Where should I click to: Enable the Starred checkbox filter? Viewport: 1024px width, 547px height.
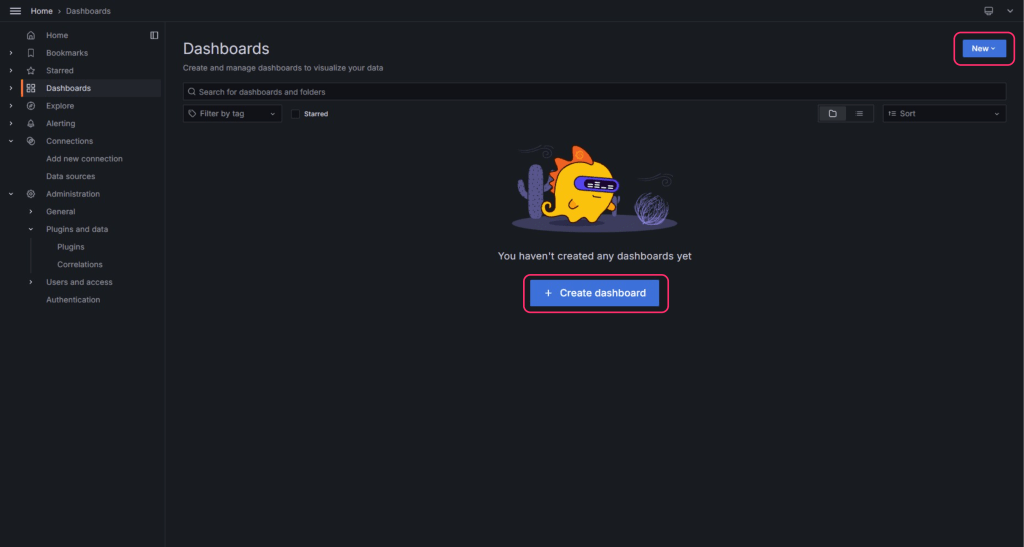point(295,114)
